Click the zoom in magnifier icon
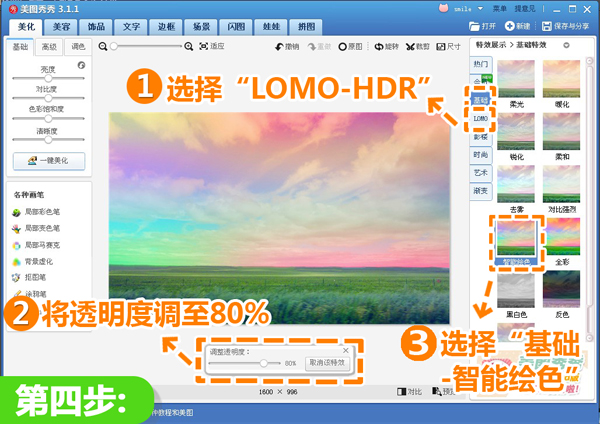This screenshot has width=600, height=424. [188, 46]
